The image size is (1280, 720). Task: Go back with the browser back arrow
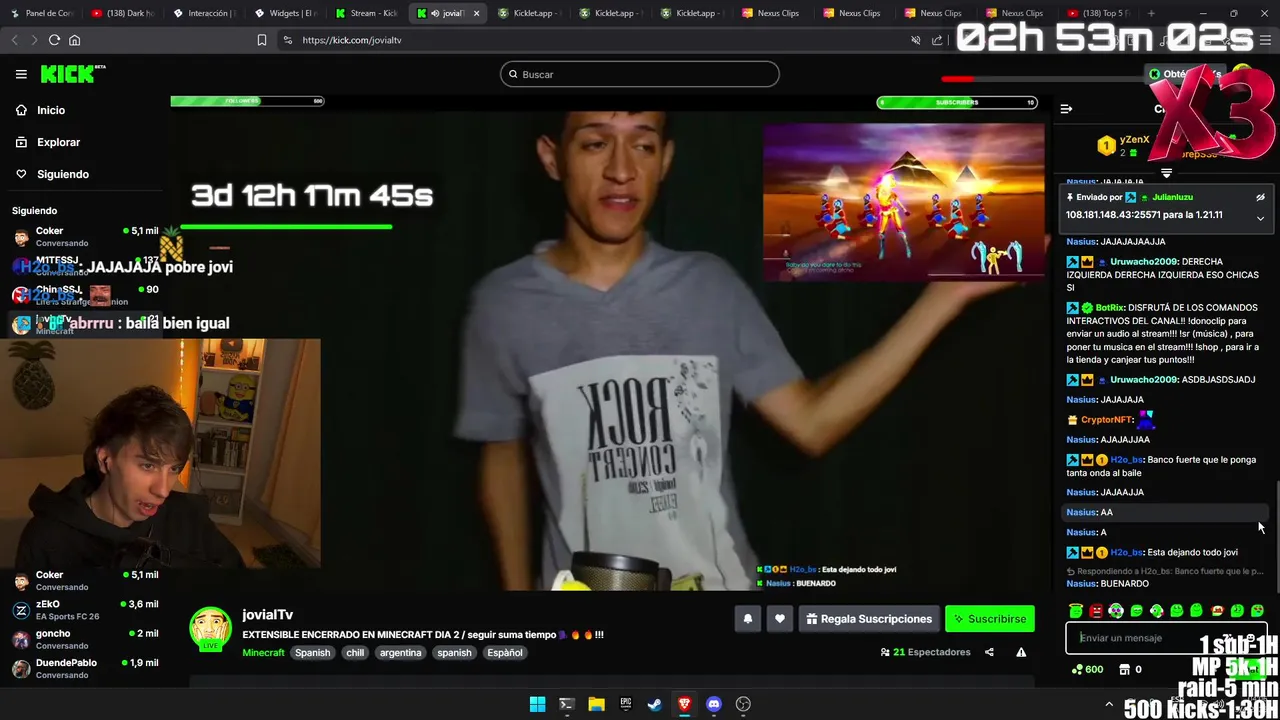[x=14, y=40]
